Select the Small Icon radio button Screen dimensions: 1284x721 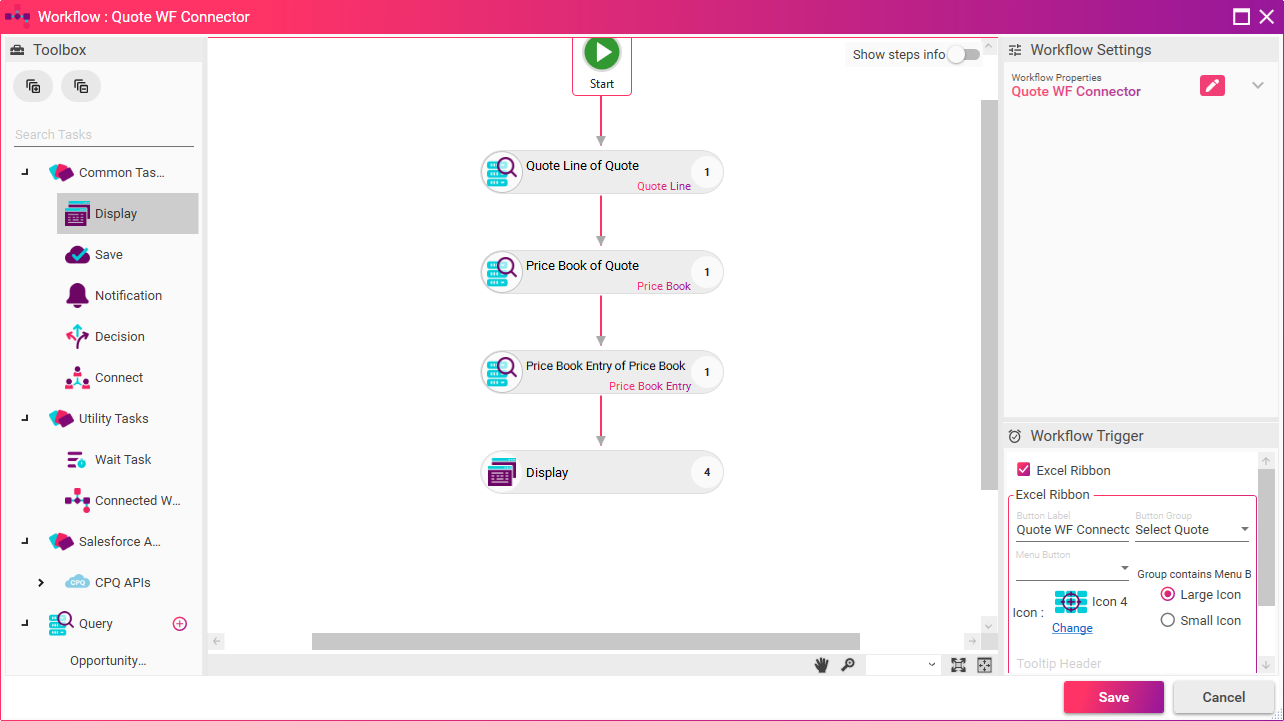(x=1167, y=620)
